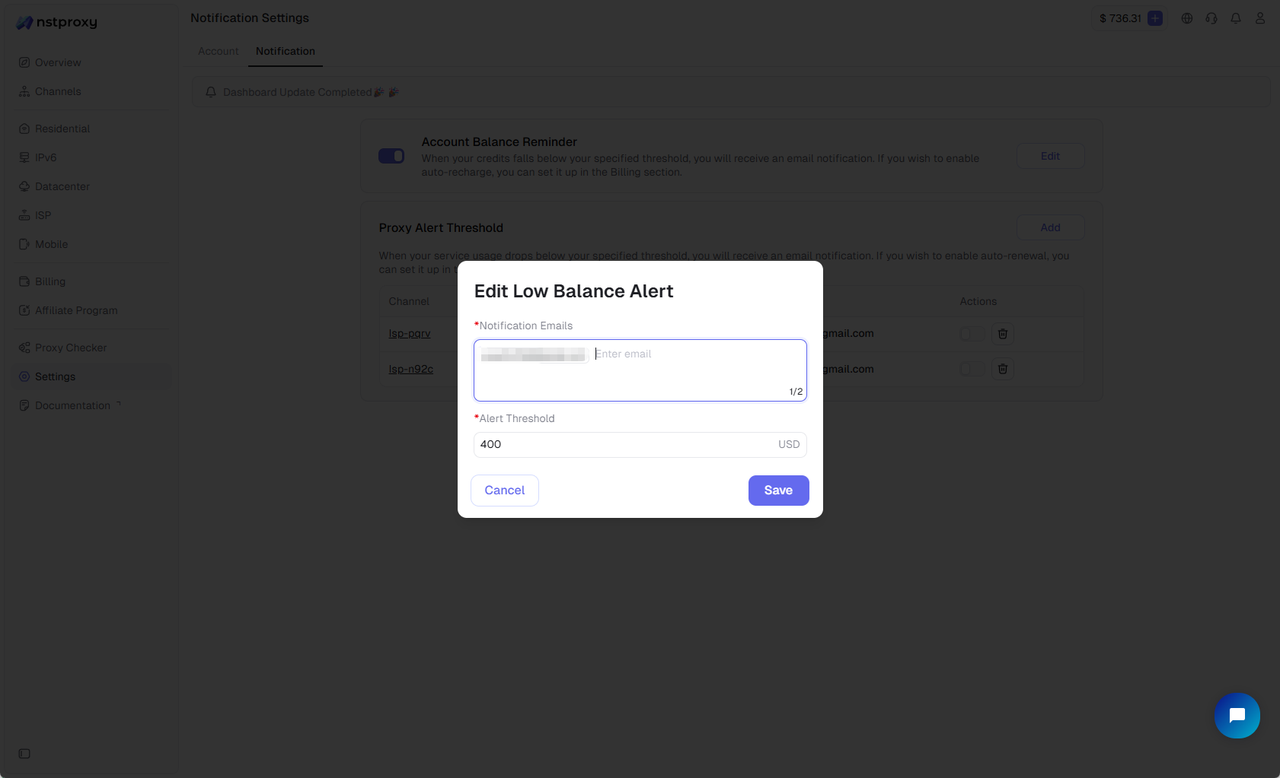
Task: Click the support headset icon
Action: tap(1211, 18)
